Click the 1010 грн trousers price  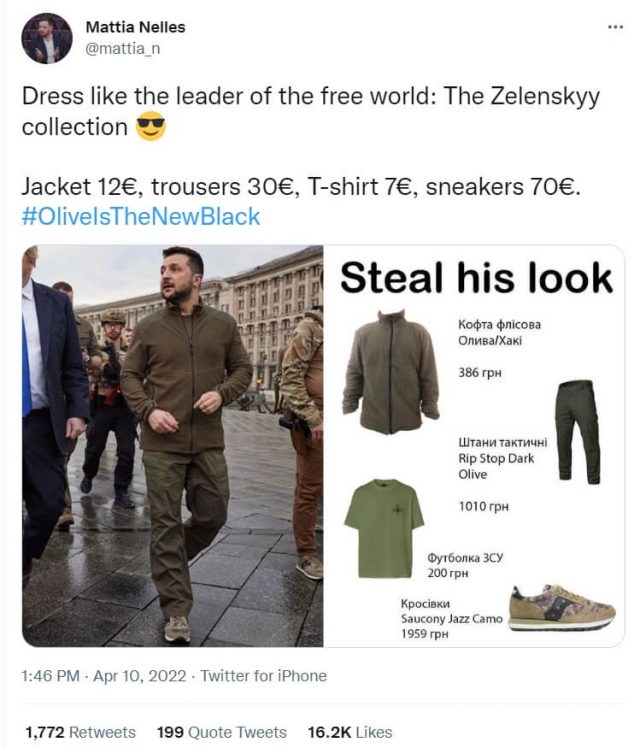coord(483,506)
